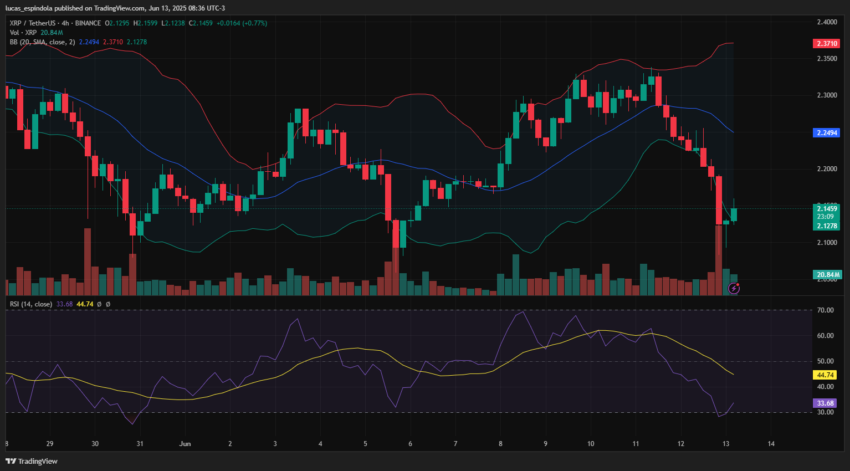Click the green 2.1278 lower band label
The width and height of the screenshot is (850, 471).
point(826,226)
